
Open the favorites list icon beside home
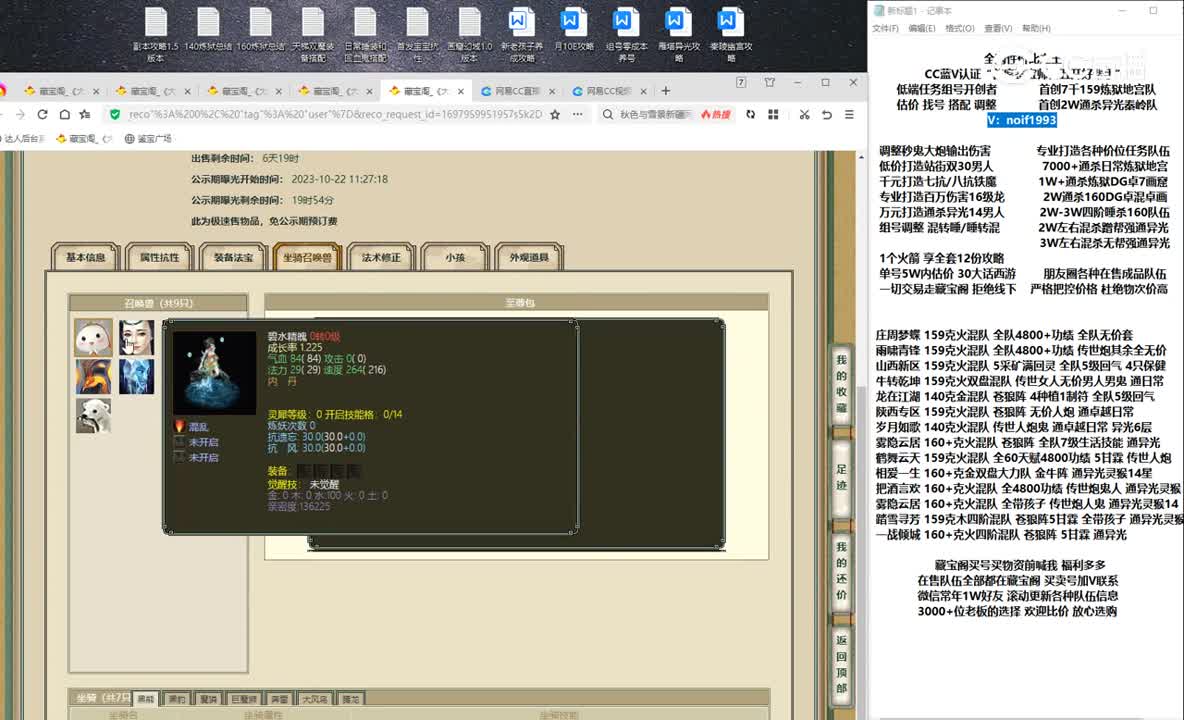tap(85, 115)
